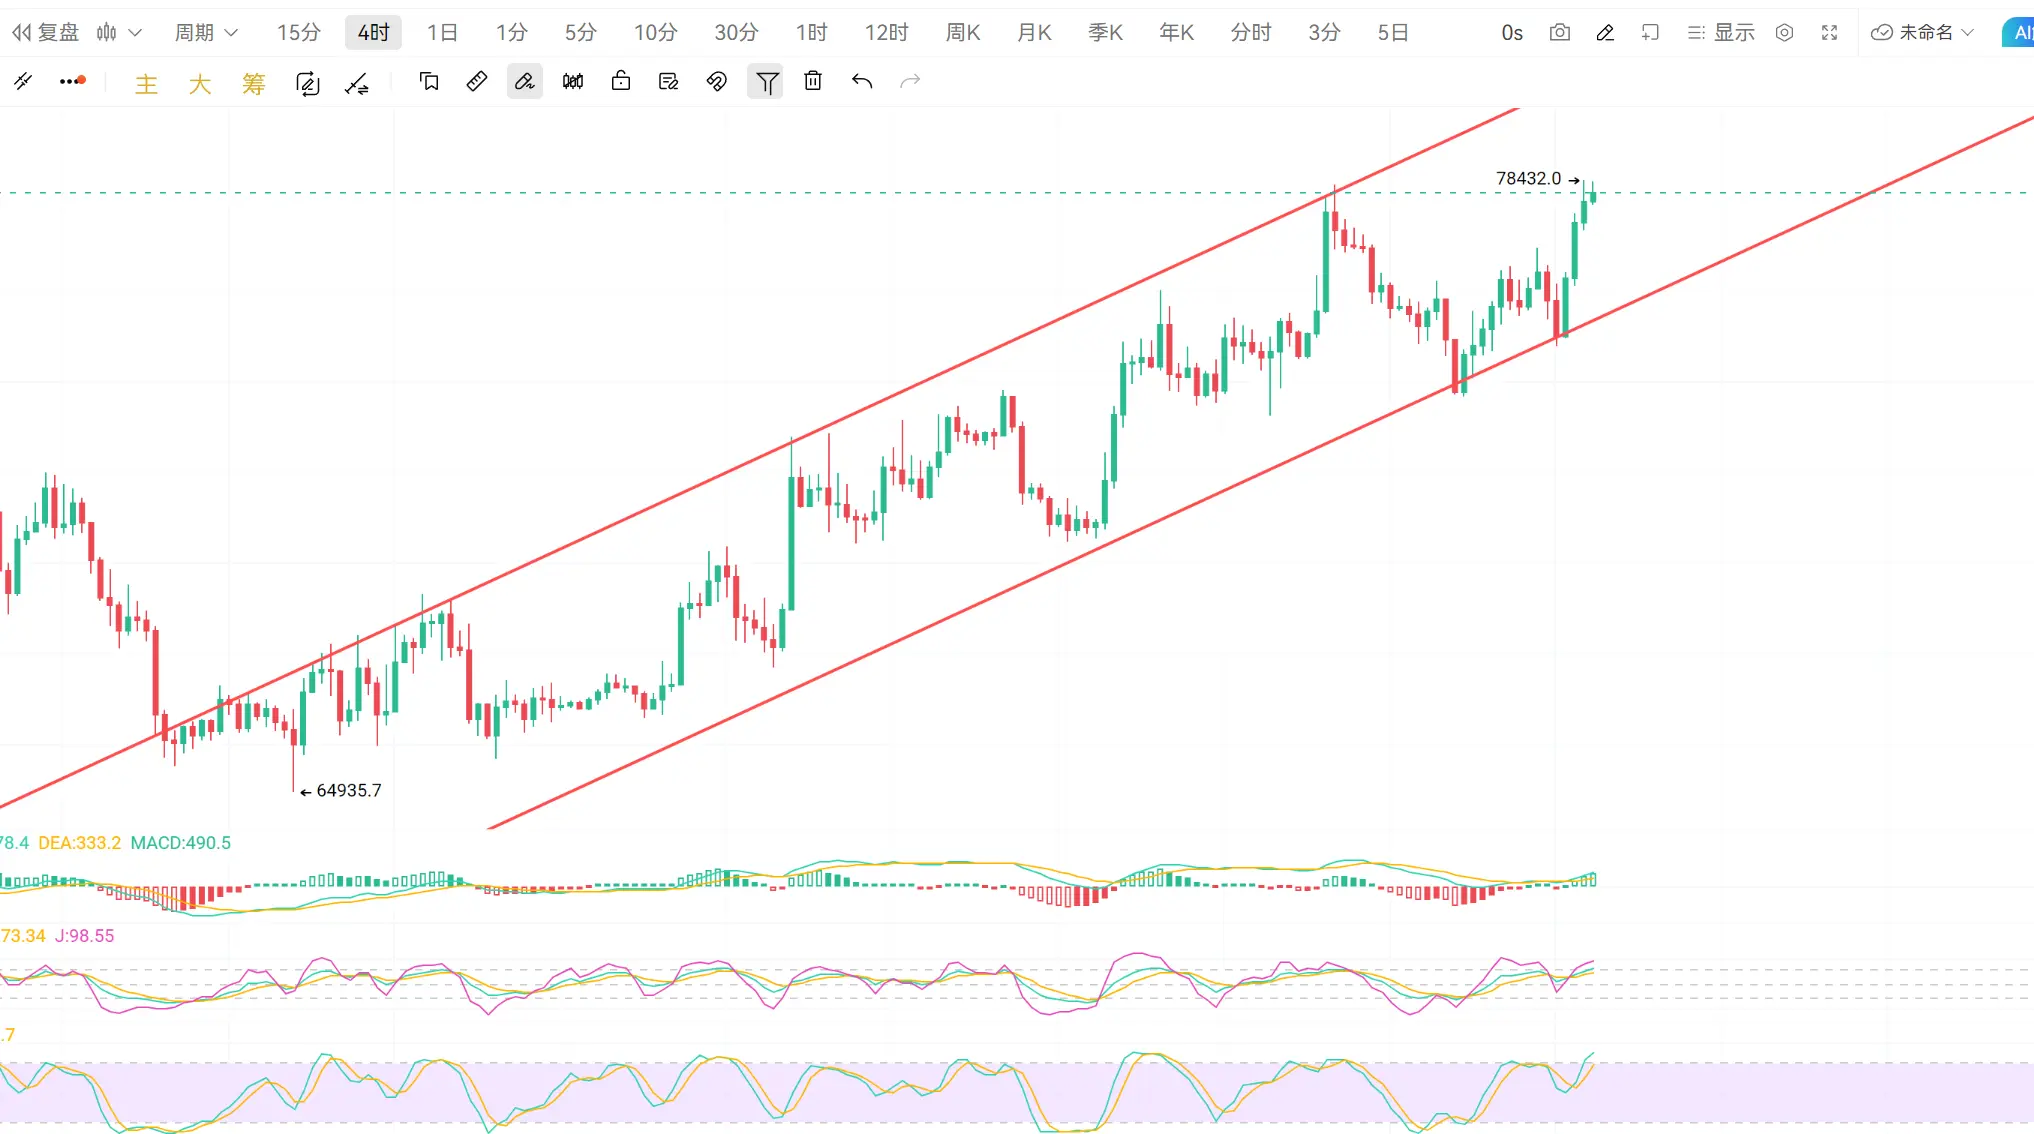Click the undo arrow icon
Screen dimensions: 2034x1134
click(x=862, y=82)
